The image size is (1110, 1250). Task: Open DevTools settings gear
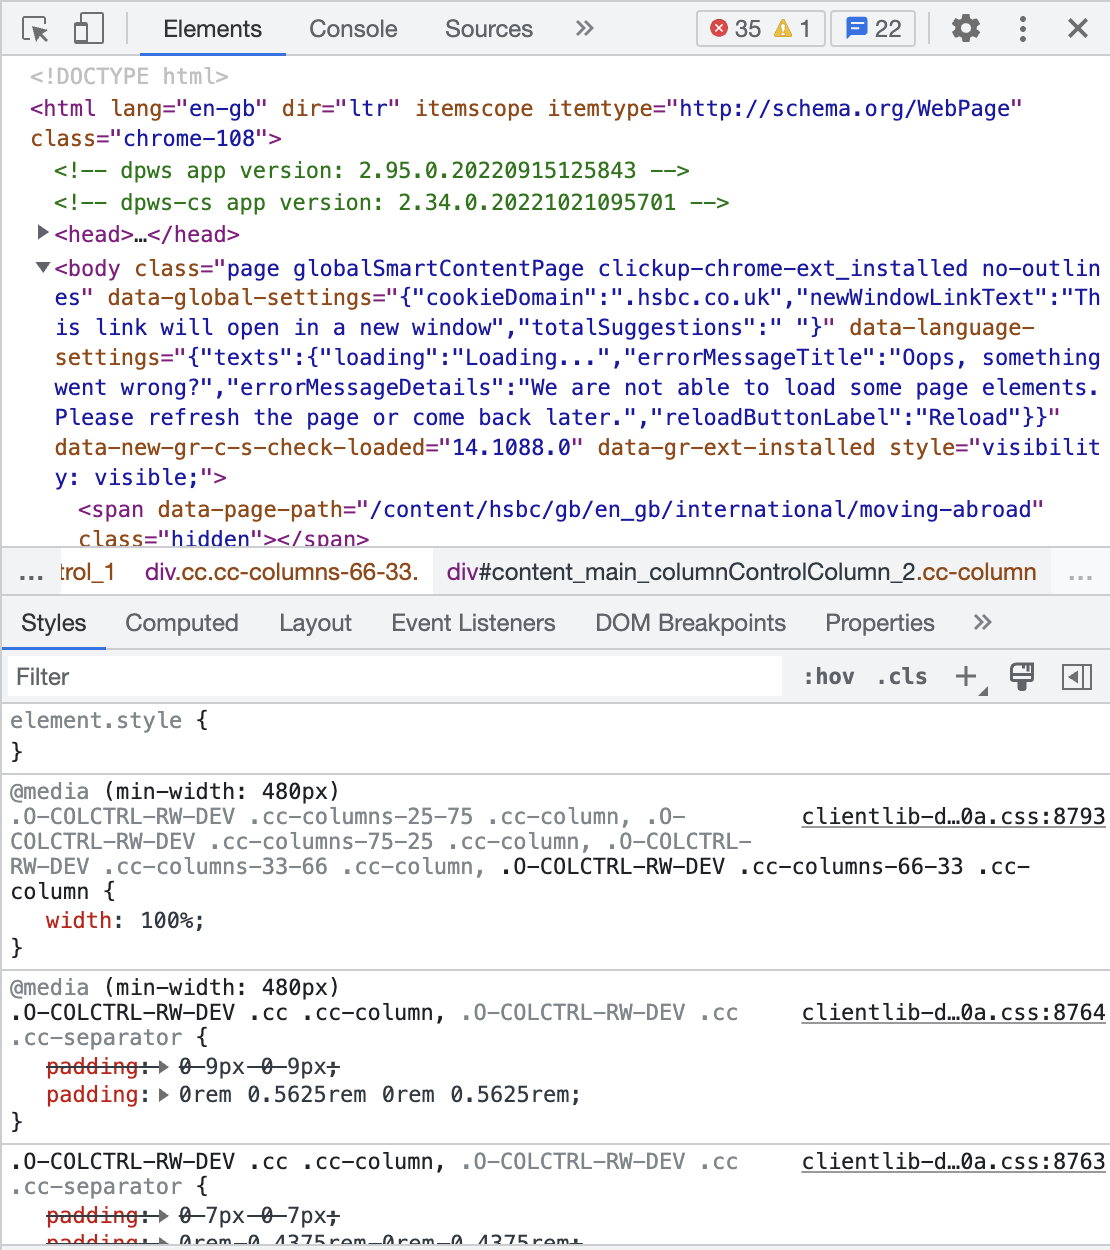click(965, 29)
